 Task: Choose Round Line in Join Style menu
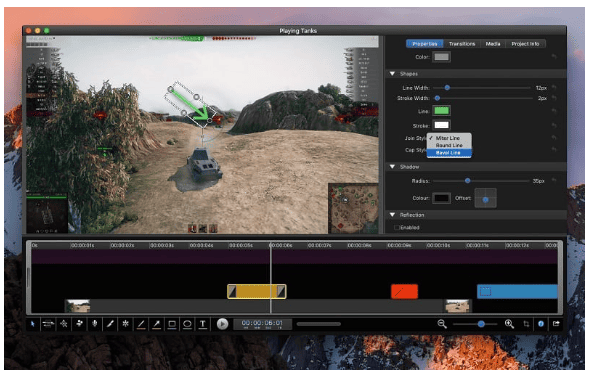click(449, 145)
